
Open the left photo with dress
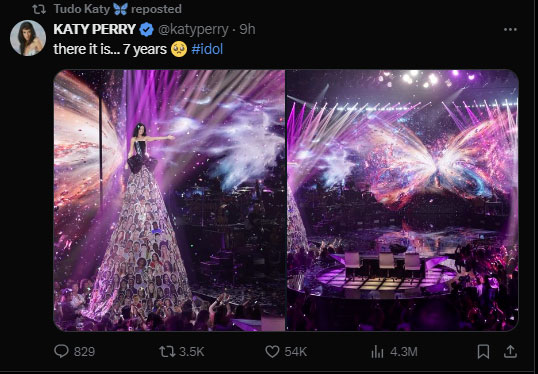coord(169,200)
